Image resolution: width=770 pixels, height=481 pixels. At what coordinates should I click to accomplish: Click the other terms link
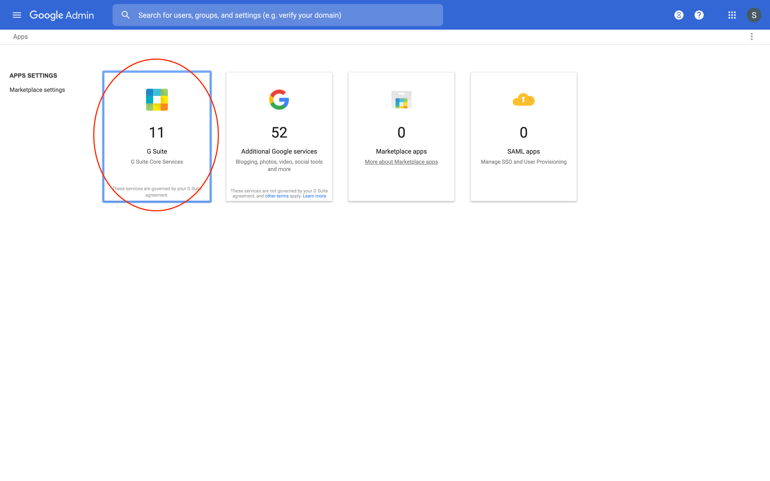277,196
